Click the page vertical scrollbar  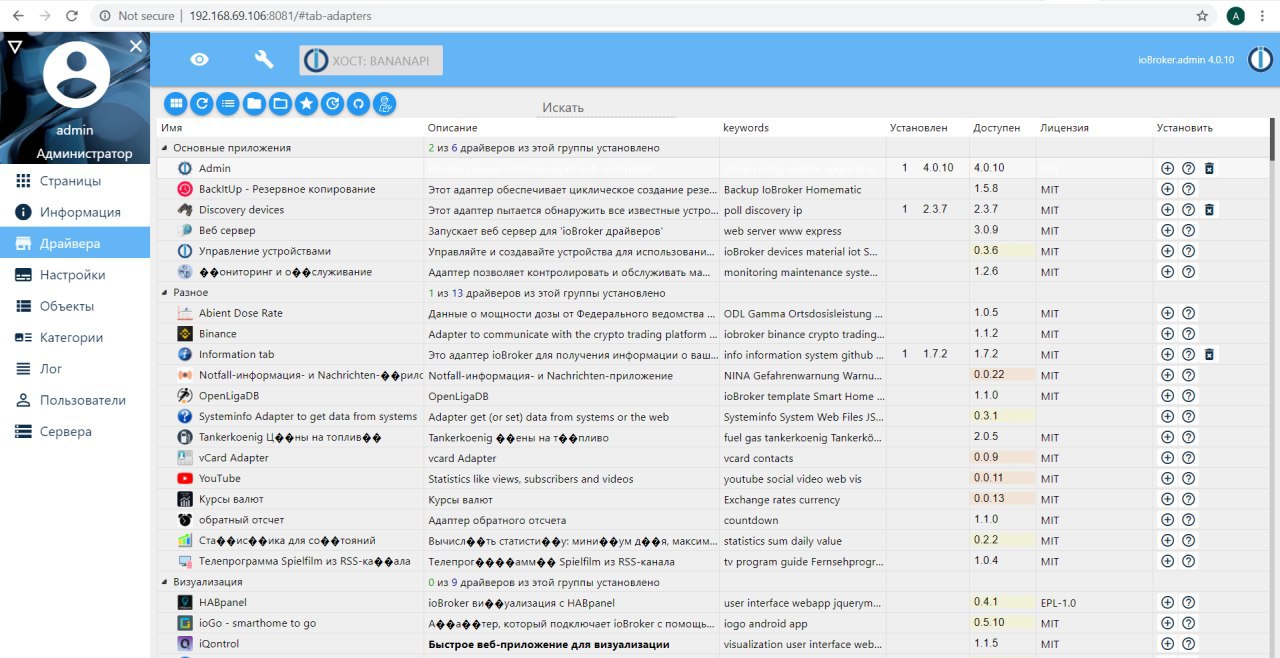coord(1274,140)
